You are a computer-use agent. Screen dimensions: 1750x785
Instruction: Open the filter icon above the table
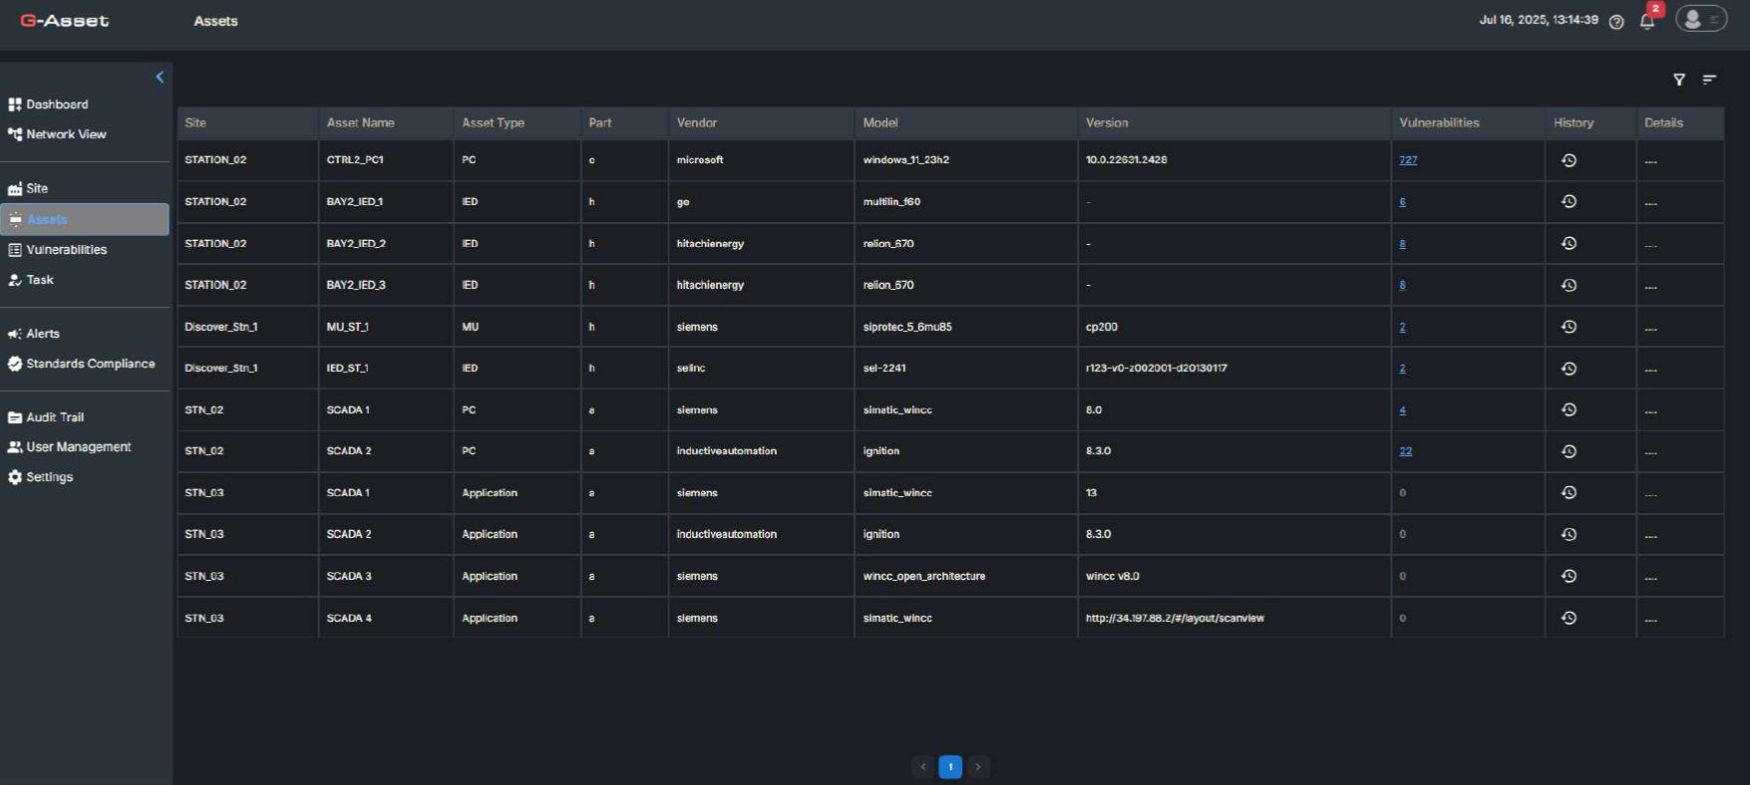pyautogui.click(x=1679, y=79)
